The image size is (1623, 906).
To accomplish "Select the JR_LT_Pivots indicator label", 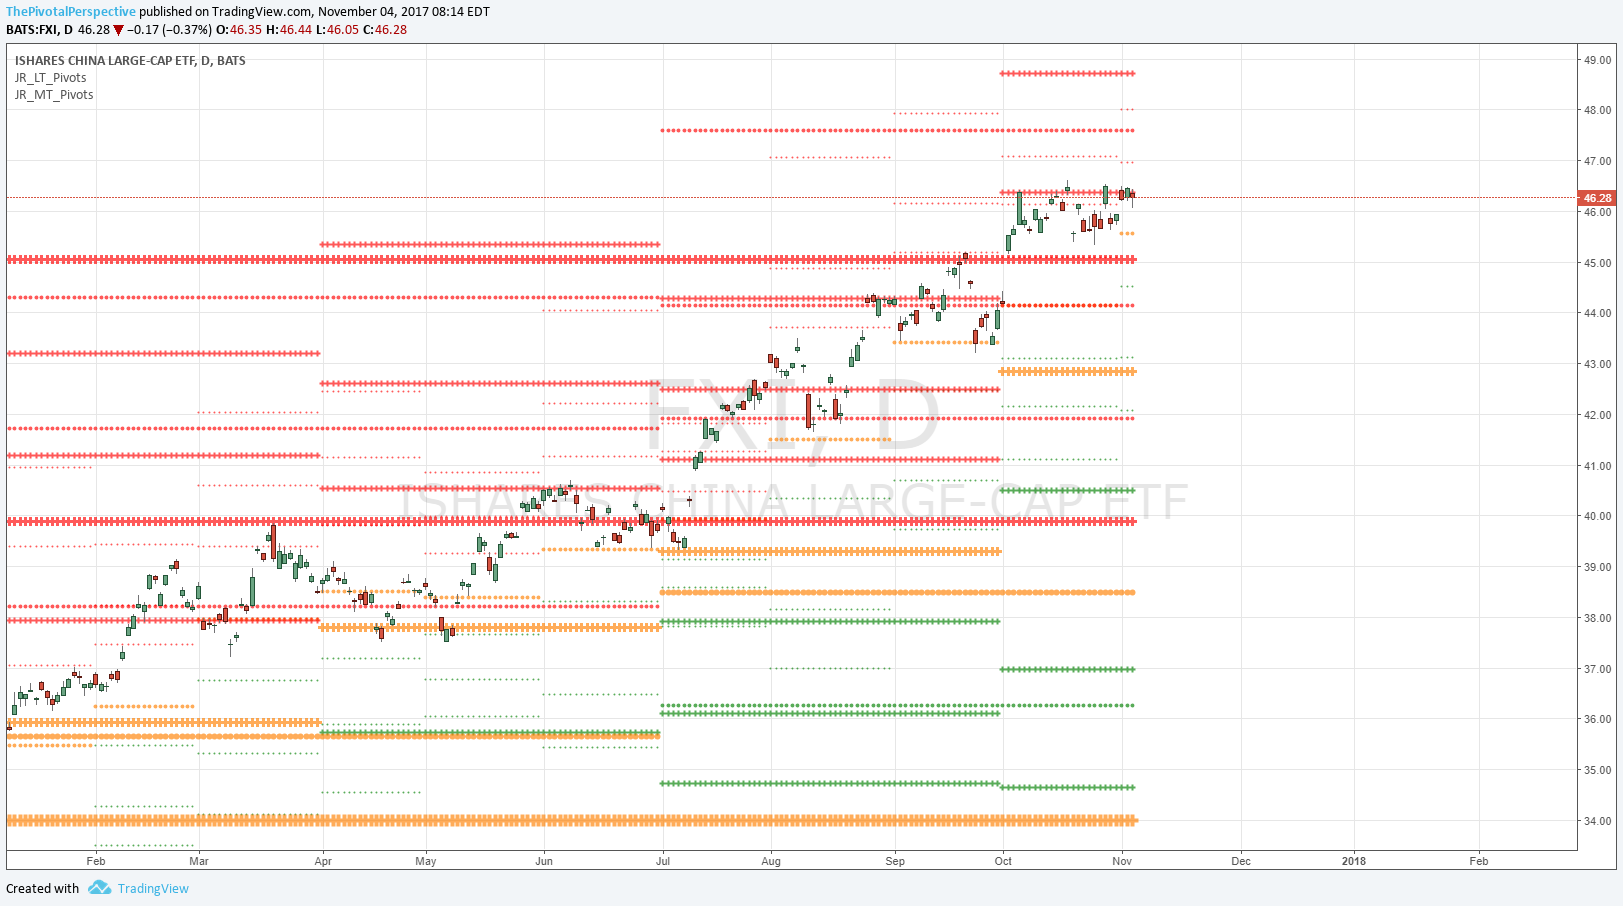I will (x=50, y=78).
